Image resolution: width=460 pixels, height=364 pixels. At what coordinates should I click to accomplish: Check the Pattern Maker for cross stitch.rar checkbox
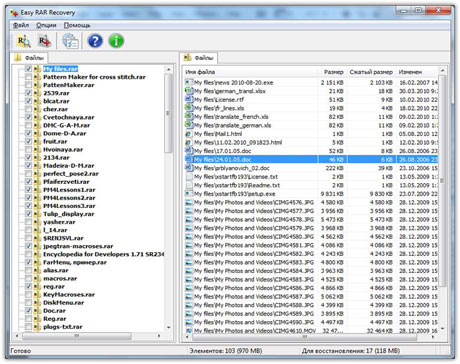click(28, 77)
